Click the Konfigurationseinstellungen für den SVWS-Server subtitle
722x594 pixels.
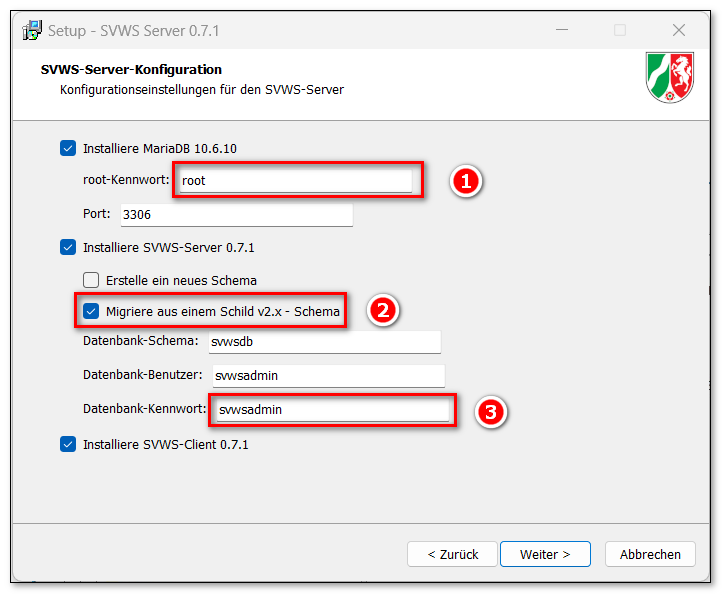pyautogui.click(x=202, y=89)
